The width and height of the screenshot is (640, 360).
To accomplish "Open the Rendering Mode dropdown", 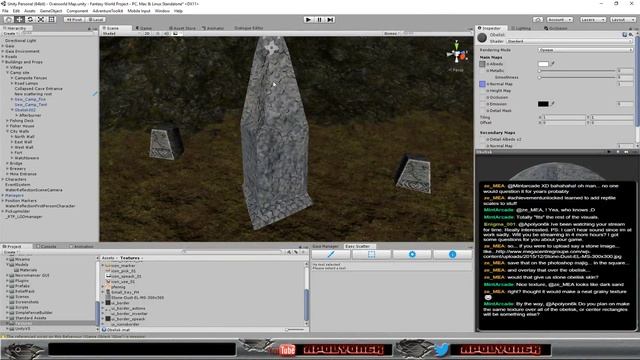I will tap(585, 50).
